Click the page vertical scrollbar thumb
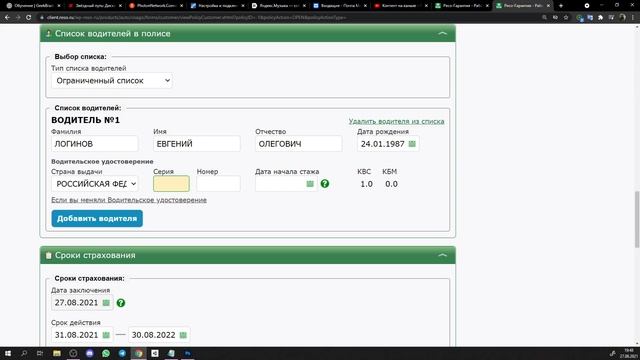Screen dimensions: 640x360 click(x=637, y=219)
